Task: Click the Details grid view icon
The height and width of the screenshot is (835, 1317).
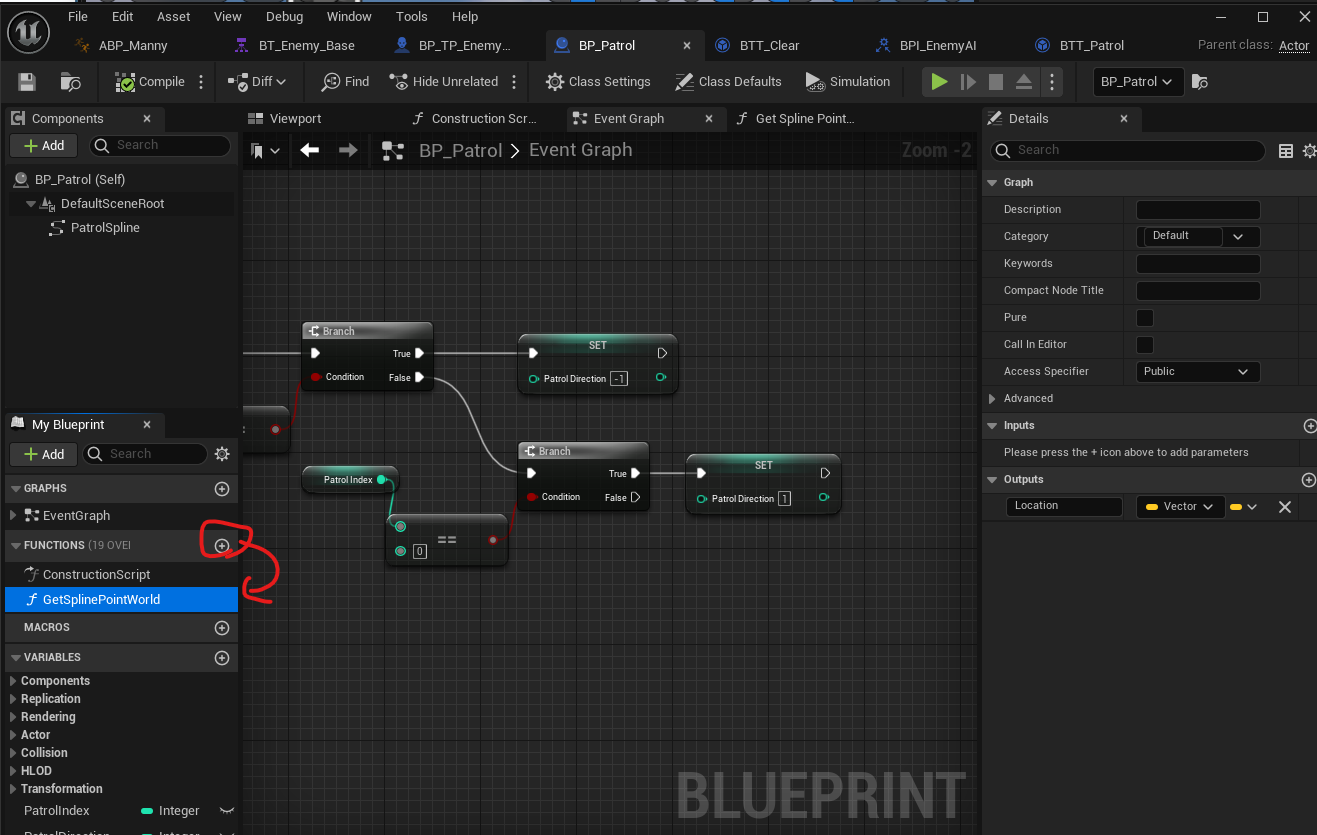Action: pyautogui.click(x=1286, y=151)
